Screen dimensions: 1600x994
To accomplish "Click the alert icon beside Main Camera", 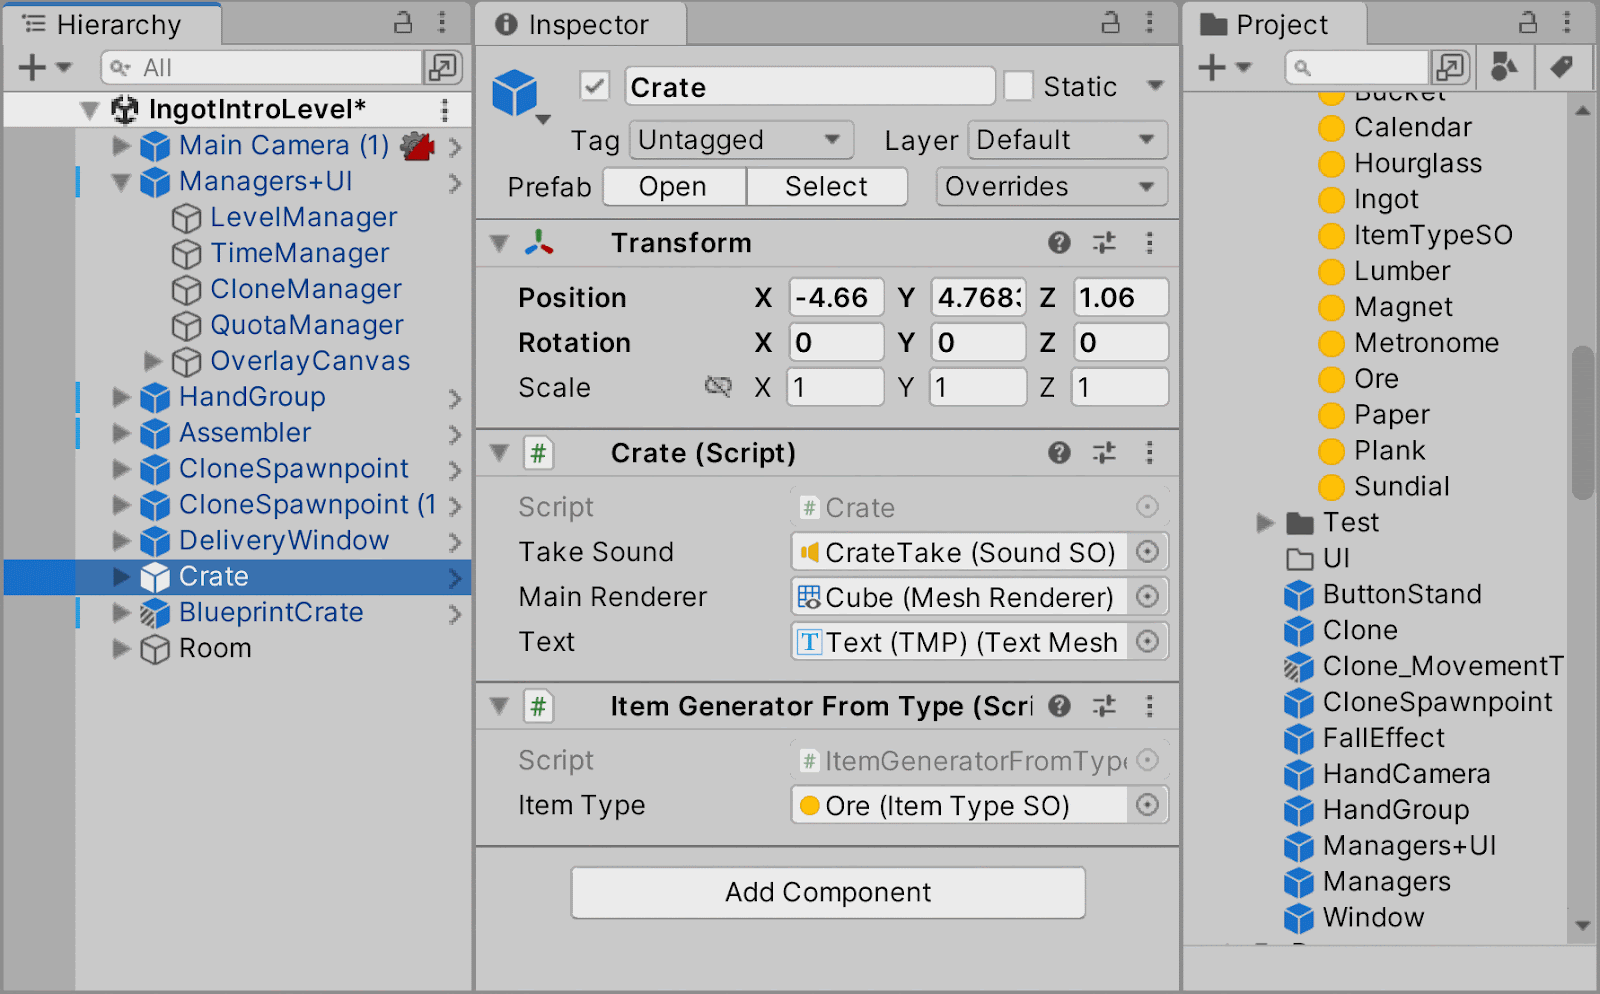I will pos(417,145).
